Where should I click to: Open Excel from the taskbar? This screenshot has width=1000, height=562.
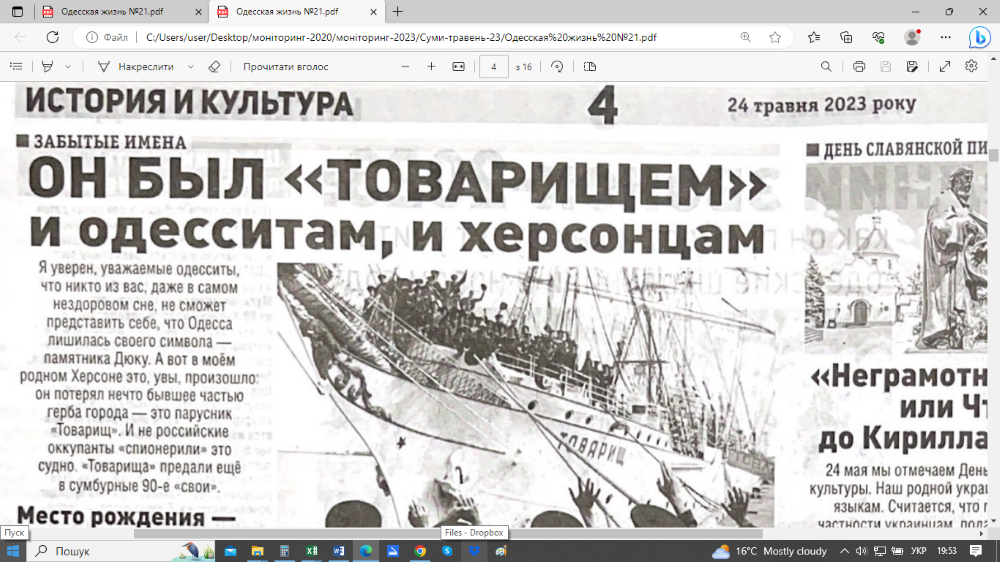[x=312, y=551]
